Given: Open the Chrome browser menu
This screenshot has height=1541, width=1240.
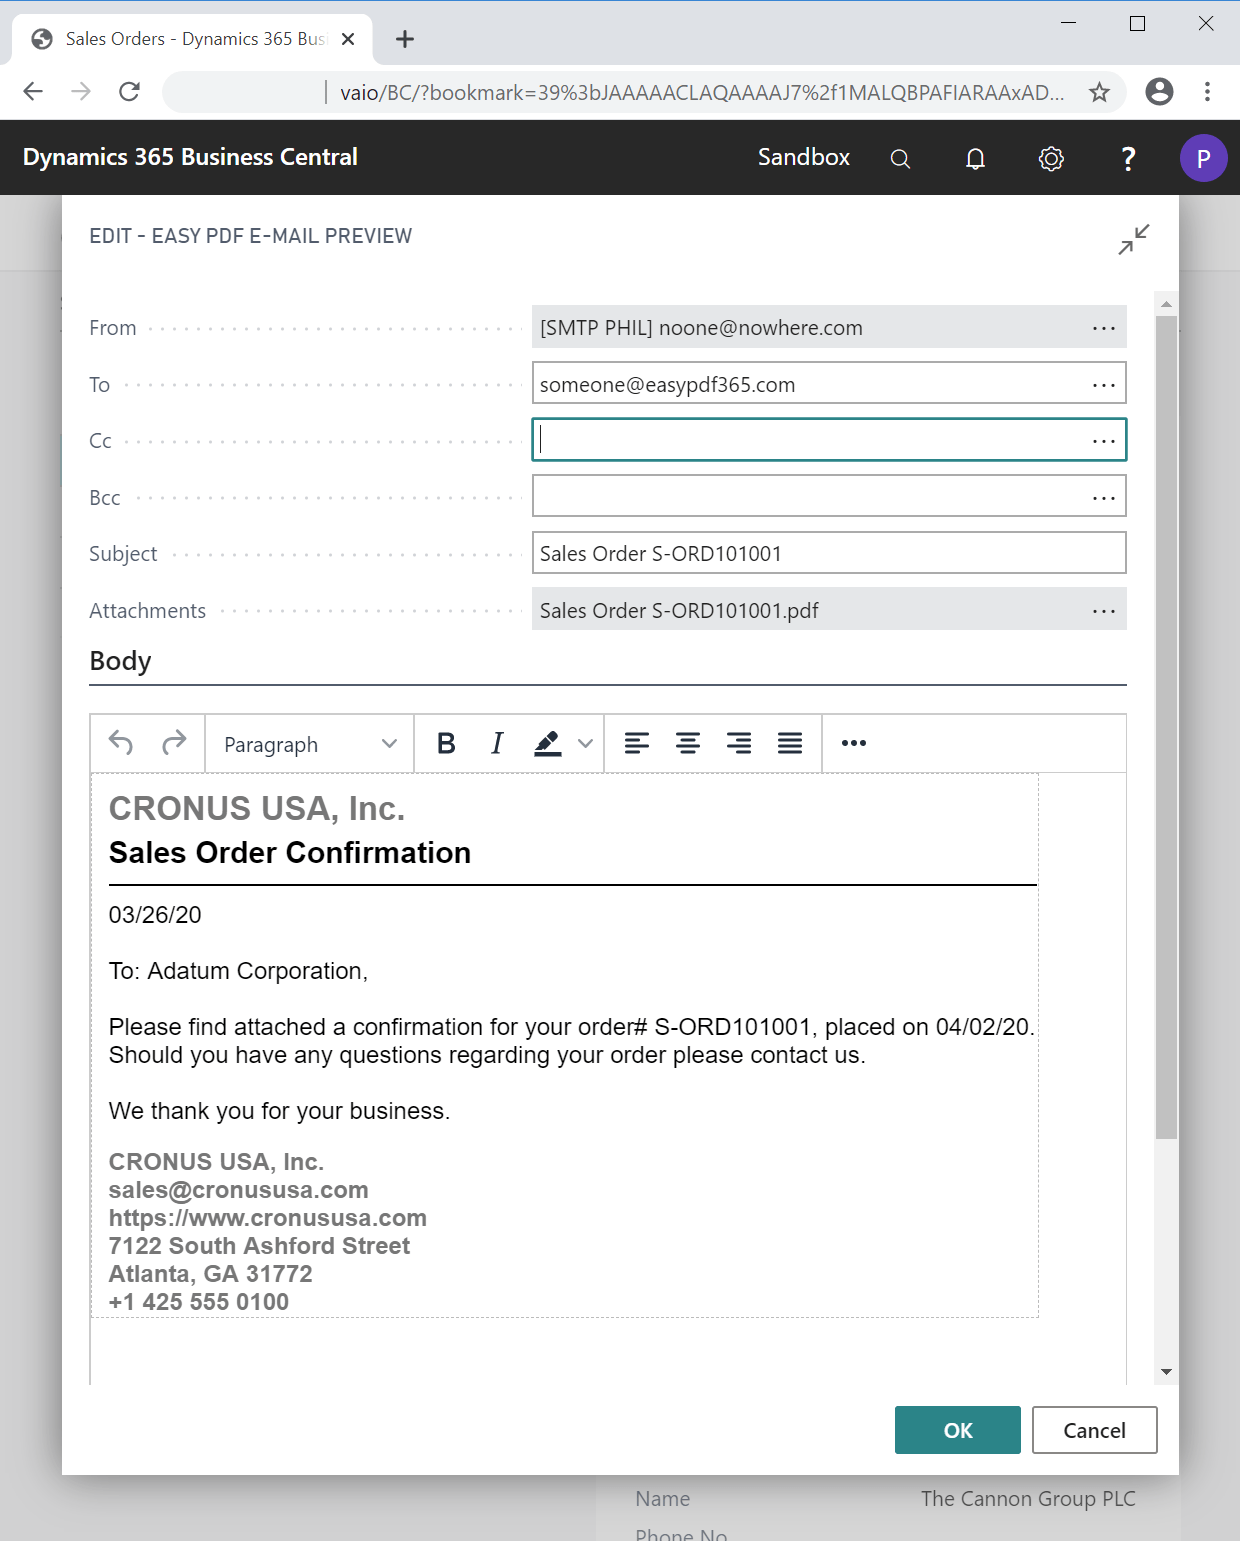Looking at the screenshot, I should [1206, 91].
